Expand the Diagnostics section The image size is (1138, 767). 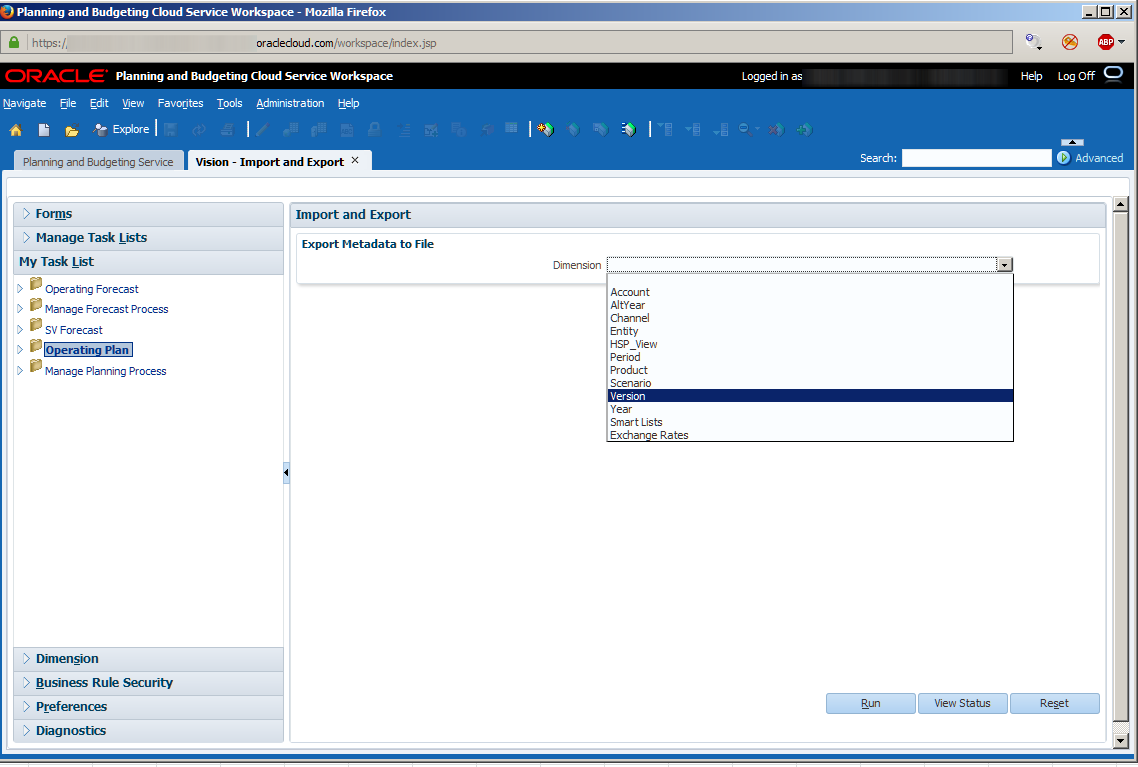(x=26, y=730)
